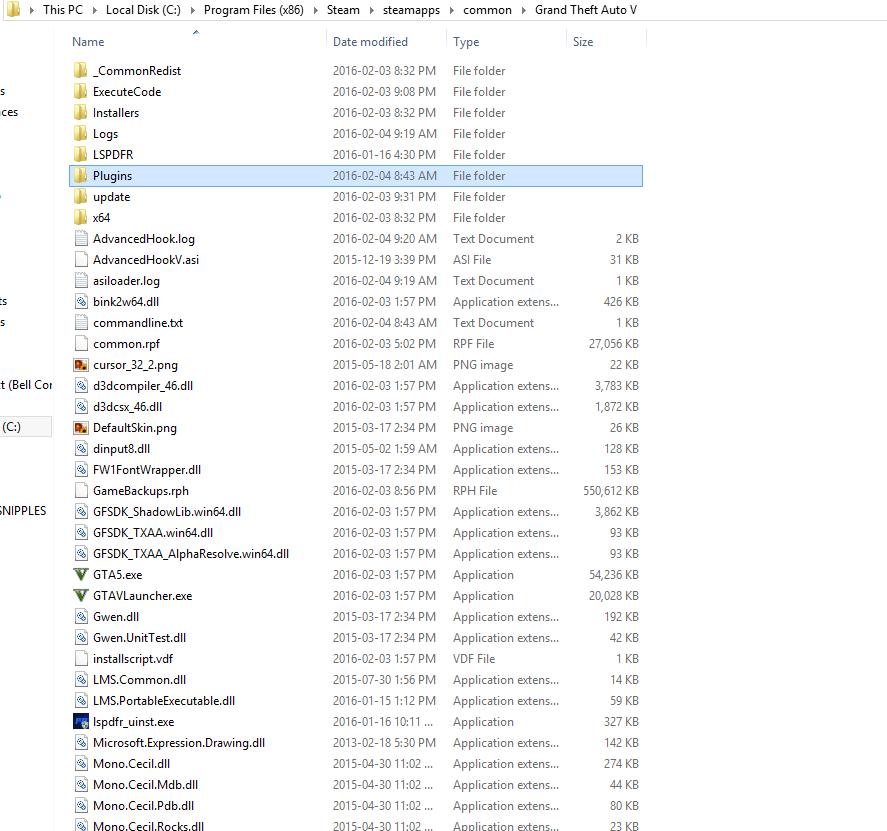
Task: Click the _CommonRedist folder icon
Action: (x=80, y=71)
